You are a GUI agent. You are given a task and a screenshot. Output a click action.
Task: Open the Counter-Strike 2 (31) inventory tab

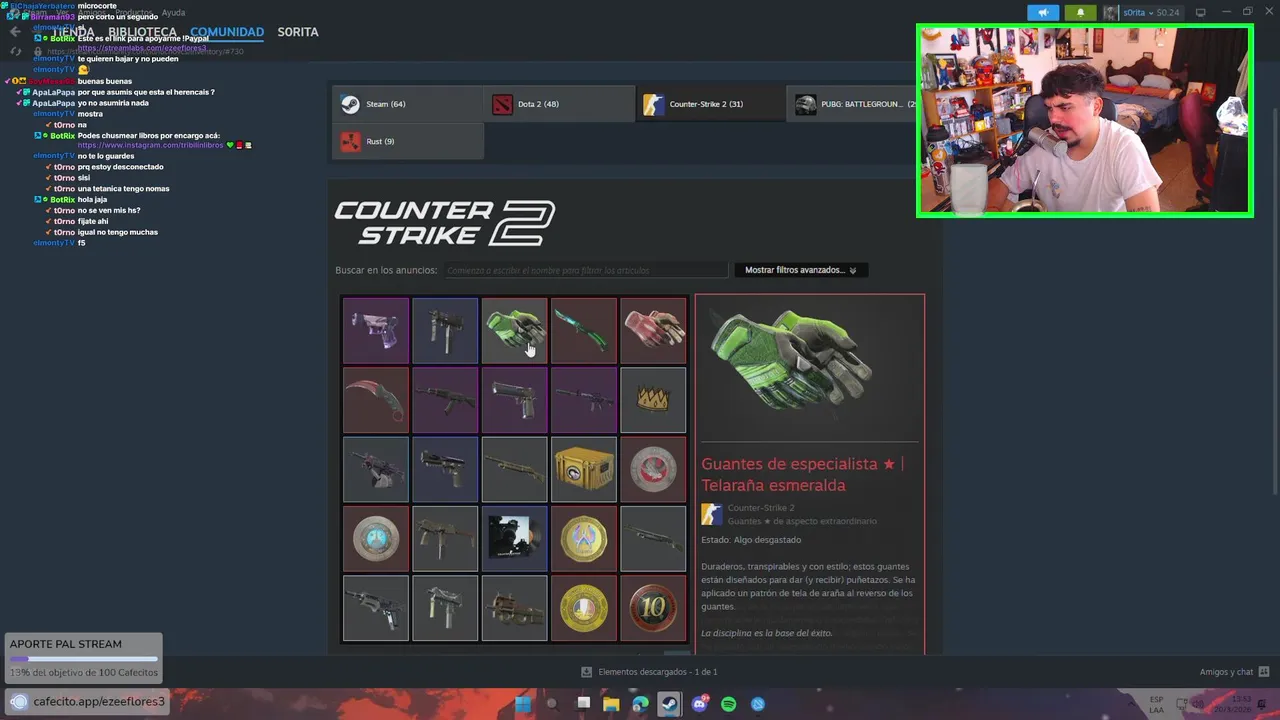point(710,104)
